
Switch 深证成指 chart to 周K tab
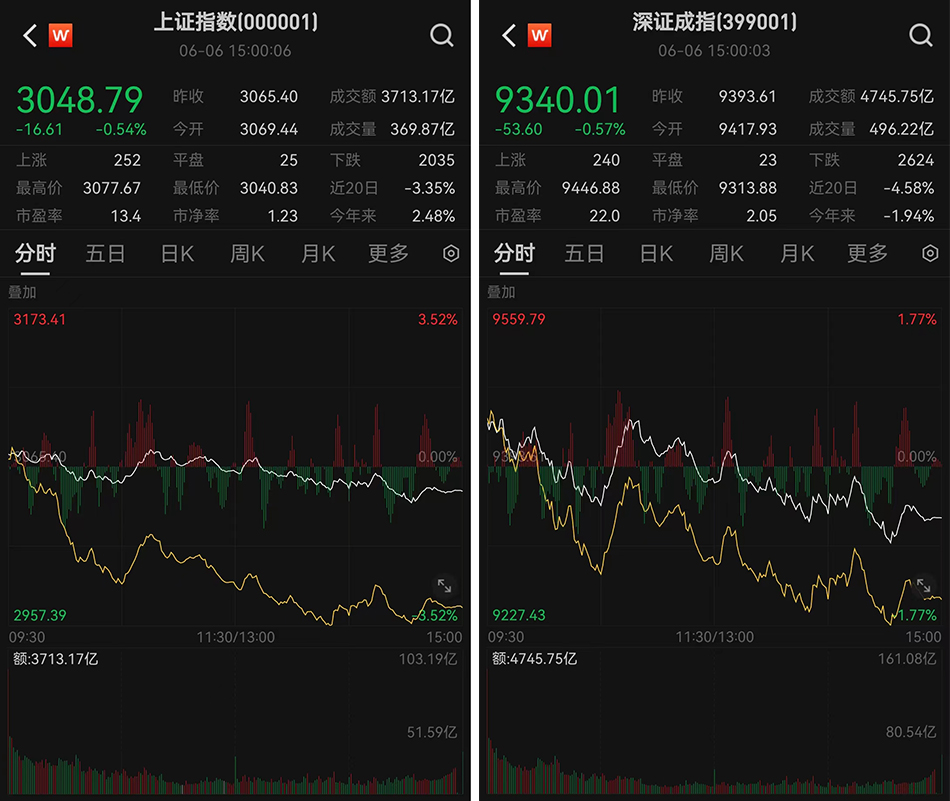coord(726,254)
